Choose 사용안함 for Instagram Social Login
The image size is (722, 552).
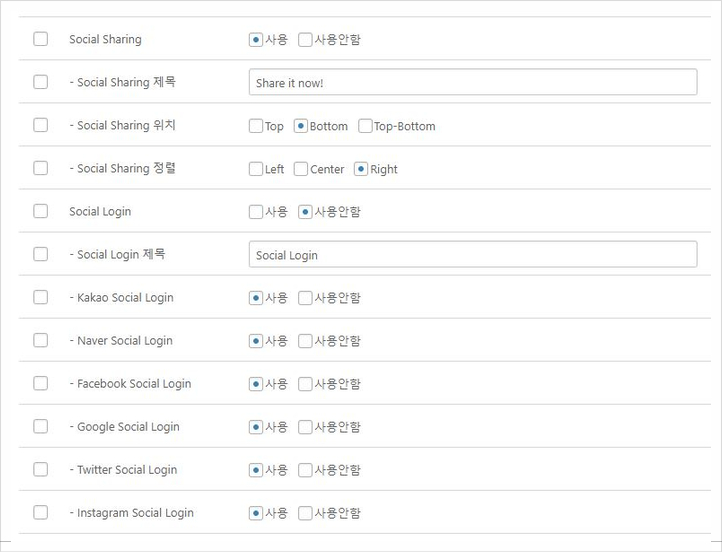click(305, 513)
